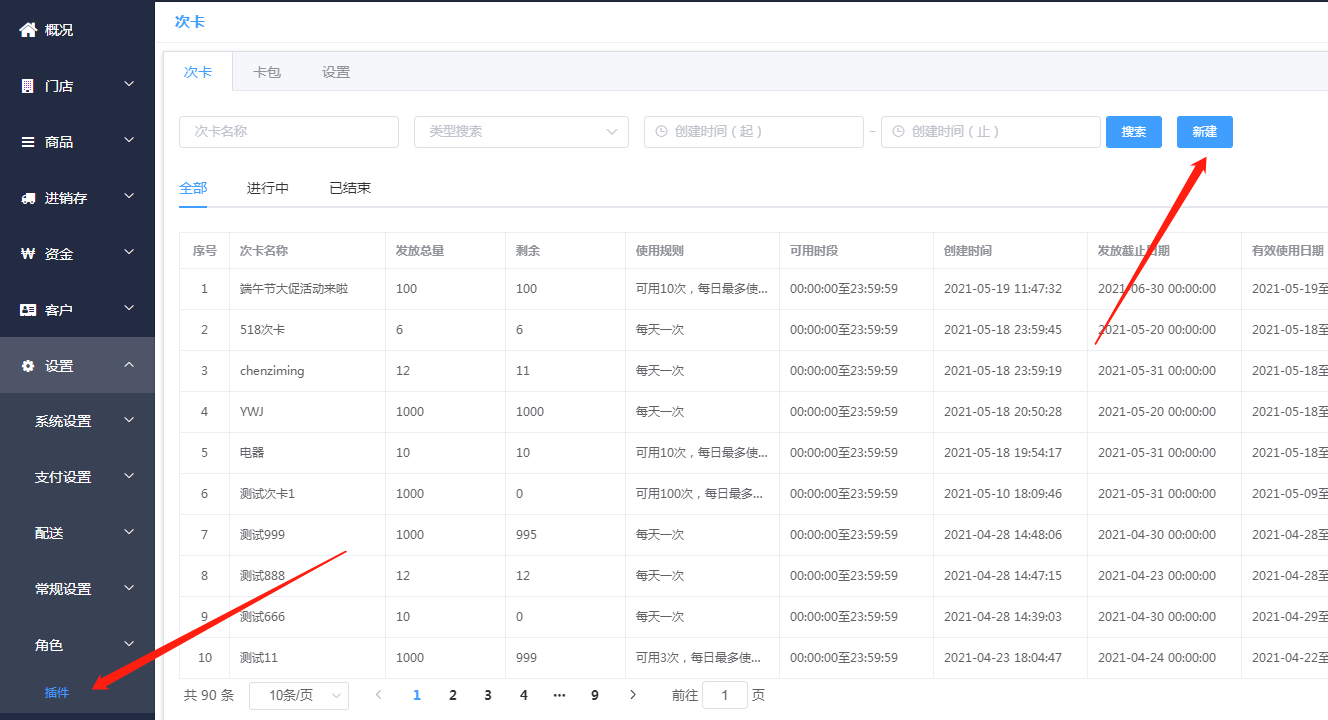Select the 进行中 filter tab

[268, 188]
